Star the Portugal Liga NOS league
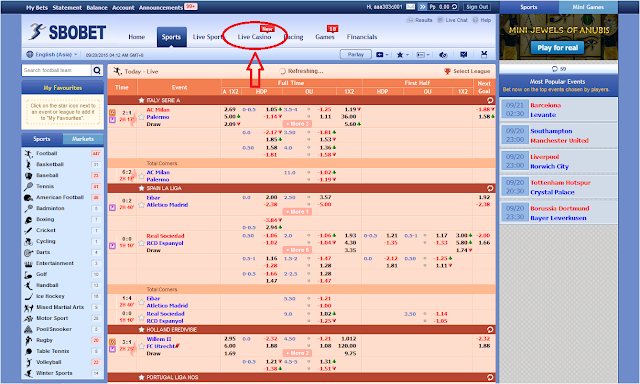Image resolution: width=640 pixels, height=384 pixels. (141, 377)
